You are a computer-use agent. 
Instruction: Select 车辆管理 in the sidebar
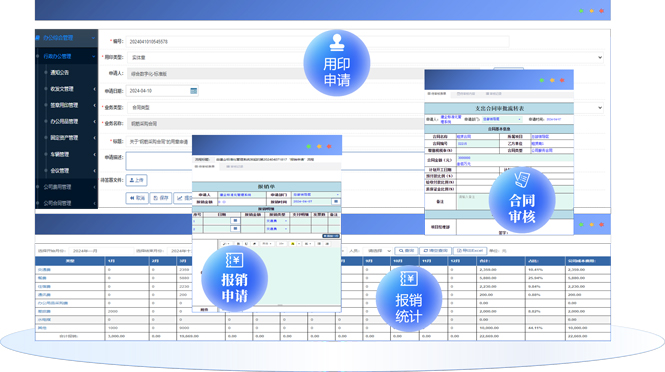pos(59,154)
